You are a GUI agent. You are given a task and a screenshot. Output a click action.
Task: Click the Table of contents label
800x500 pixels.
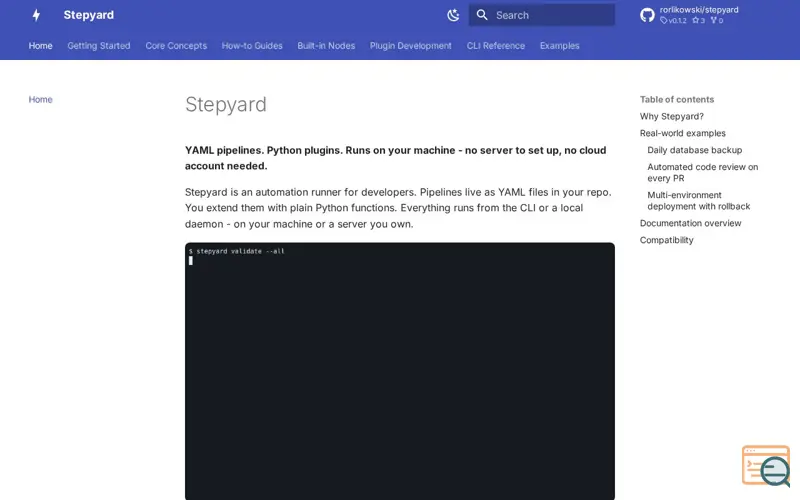pos(677,99)
